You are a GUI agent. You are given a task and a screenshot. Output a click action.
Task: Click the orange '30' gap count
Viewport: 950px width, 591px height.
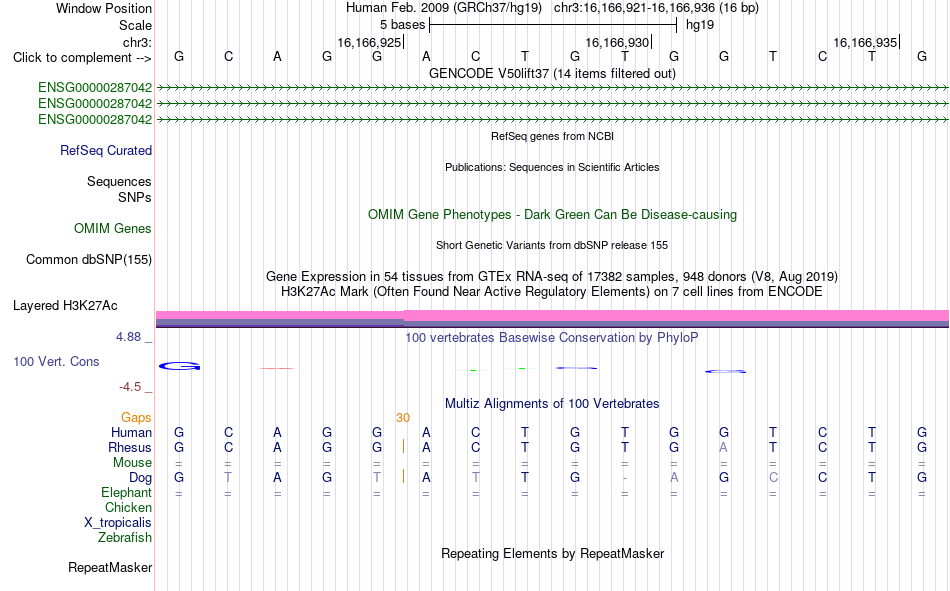[x=403, y=418]
